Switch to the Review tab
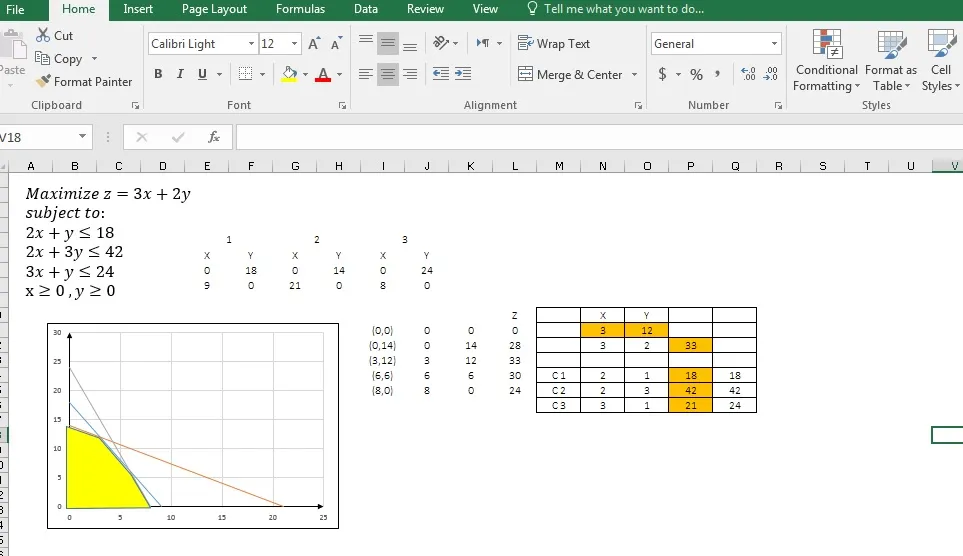This screenshot has height=556, width=963. [425, 9]
